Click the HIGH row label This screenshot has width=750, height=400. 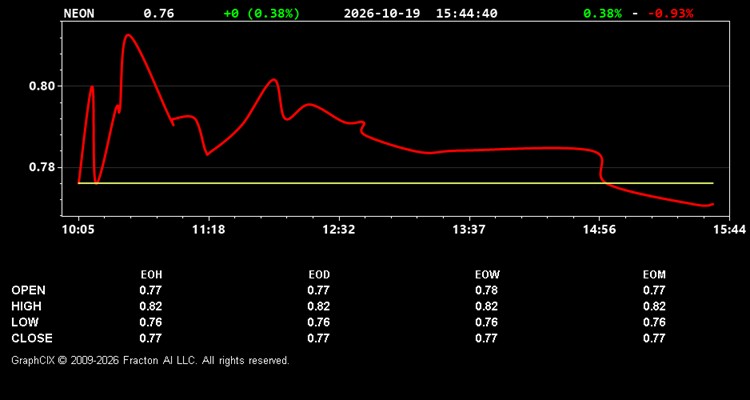pos(26,306)
